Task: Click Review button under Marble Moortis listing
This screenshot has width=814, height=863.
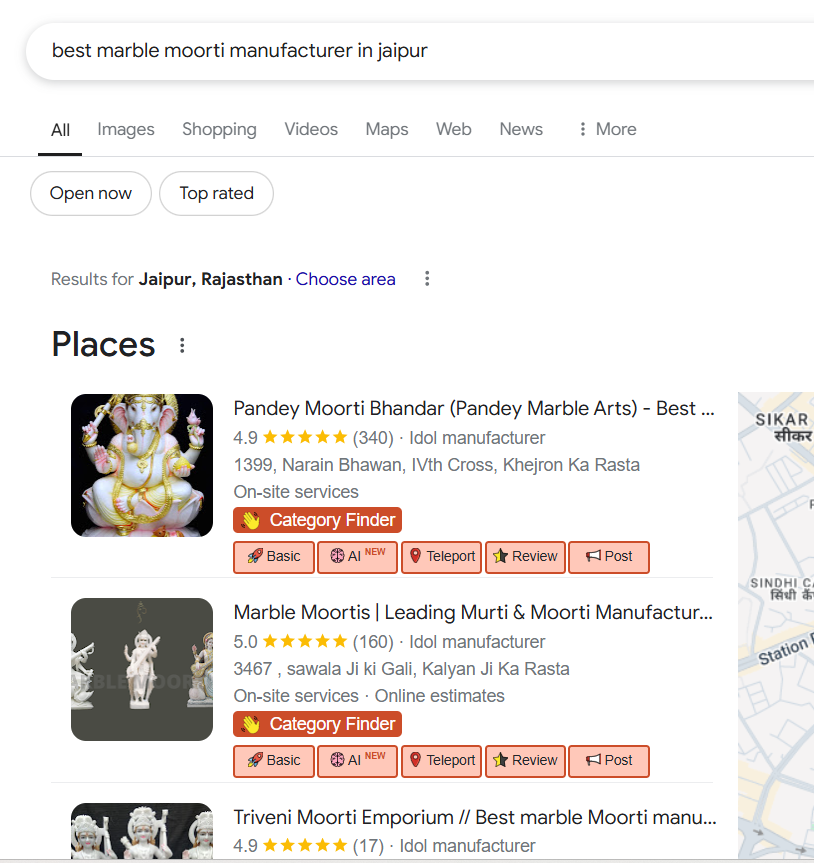Action: pos(525,761)
